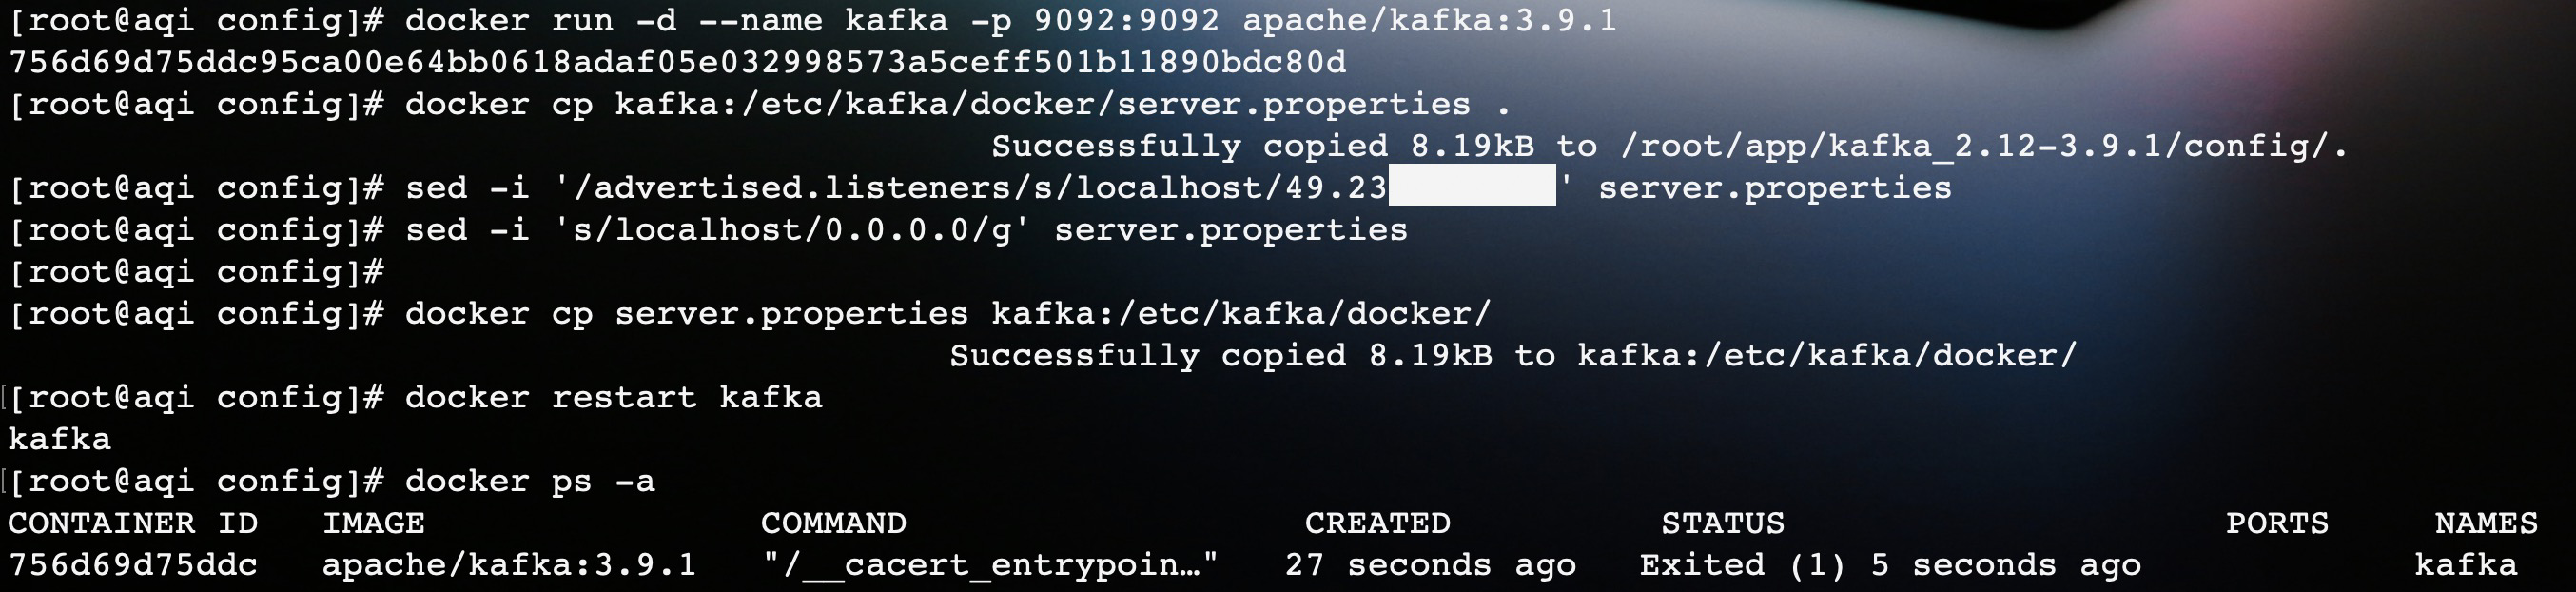This screenshot has width=2576, height=592.
Task: Select the long container hash output
Action: [677, 62]
